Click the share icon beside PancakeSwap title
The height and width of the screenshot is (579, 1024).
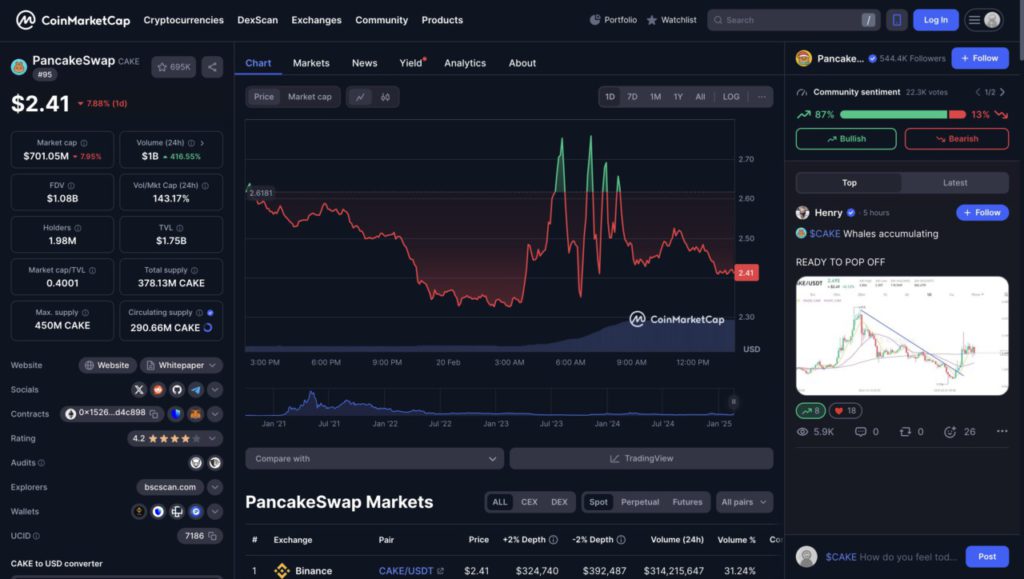point(212,67)
